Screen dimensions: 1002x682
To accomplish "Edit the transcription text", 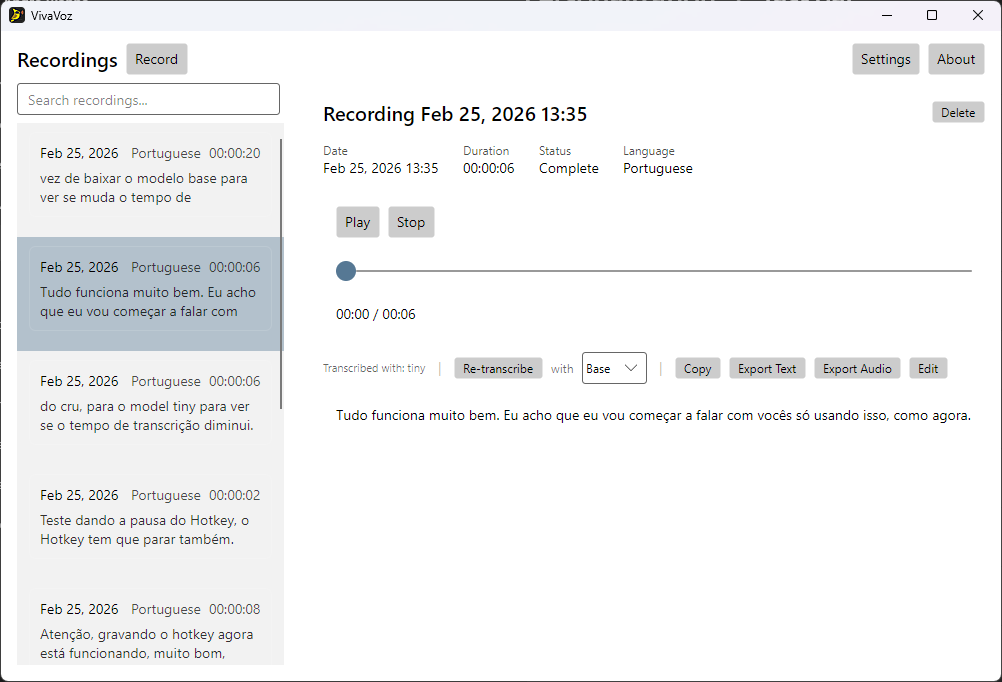I will [x=927, y=368].
